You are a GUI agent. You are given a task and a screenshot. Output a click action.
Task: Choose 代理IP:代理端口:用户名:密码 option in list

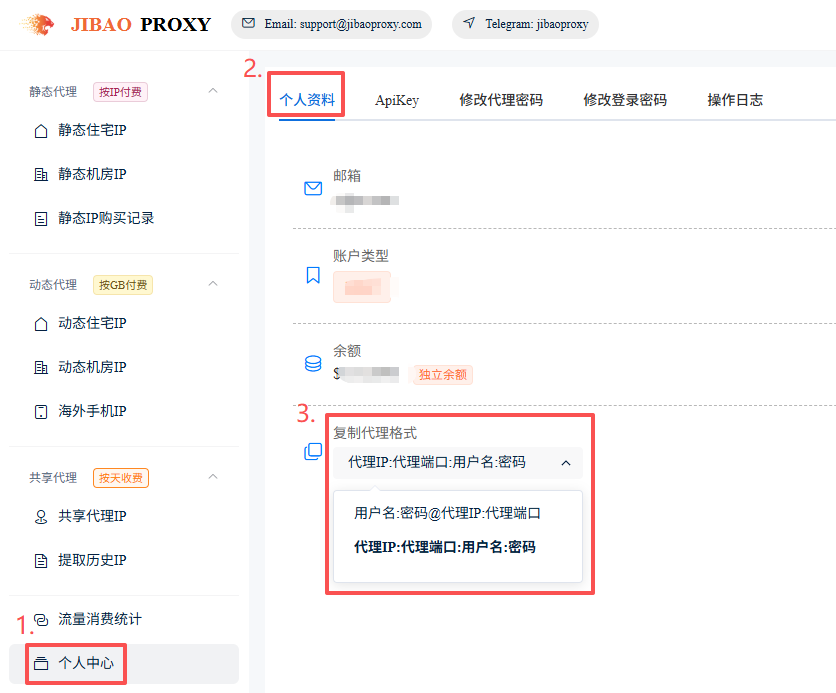pyautogui.click(x=444, y=548)
